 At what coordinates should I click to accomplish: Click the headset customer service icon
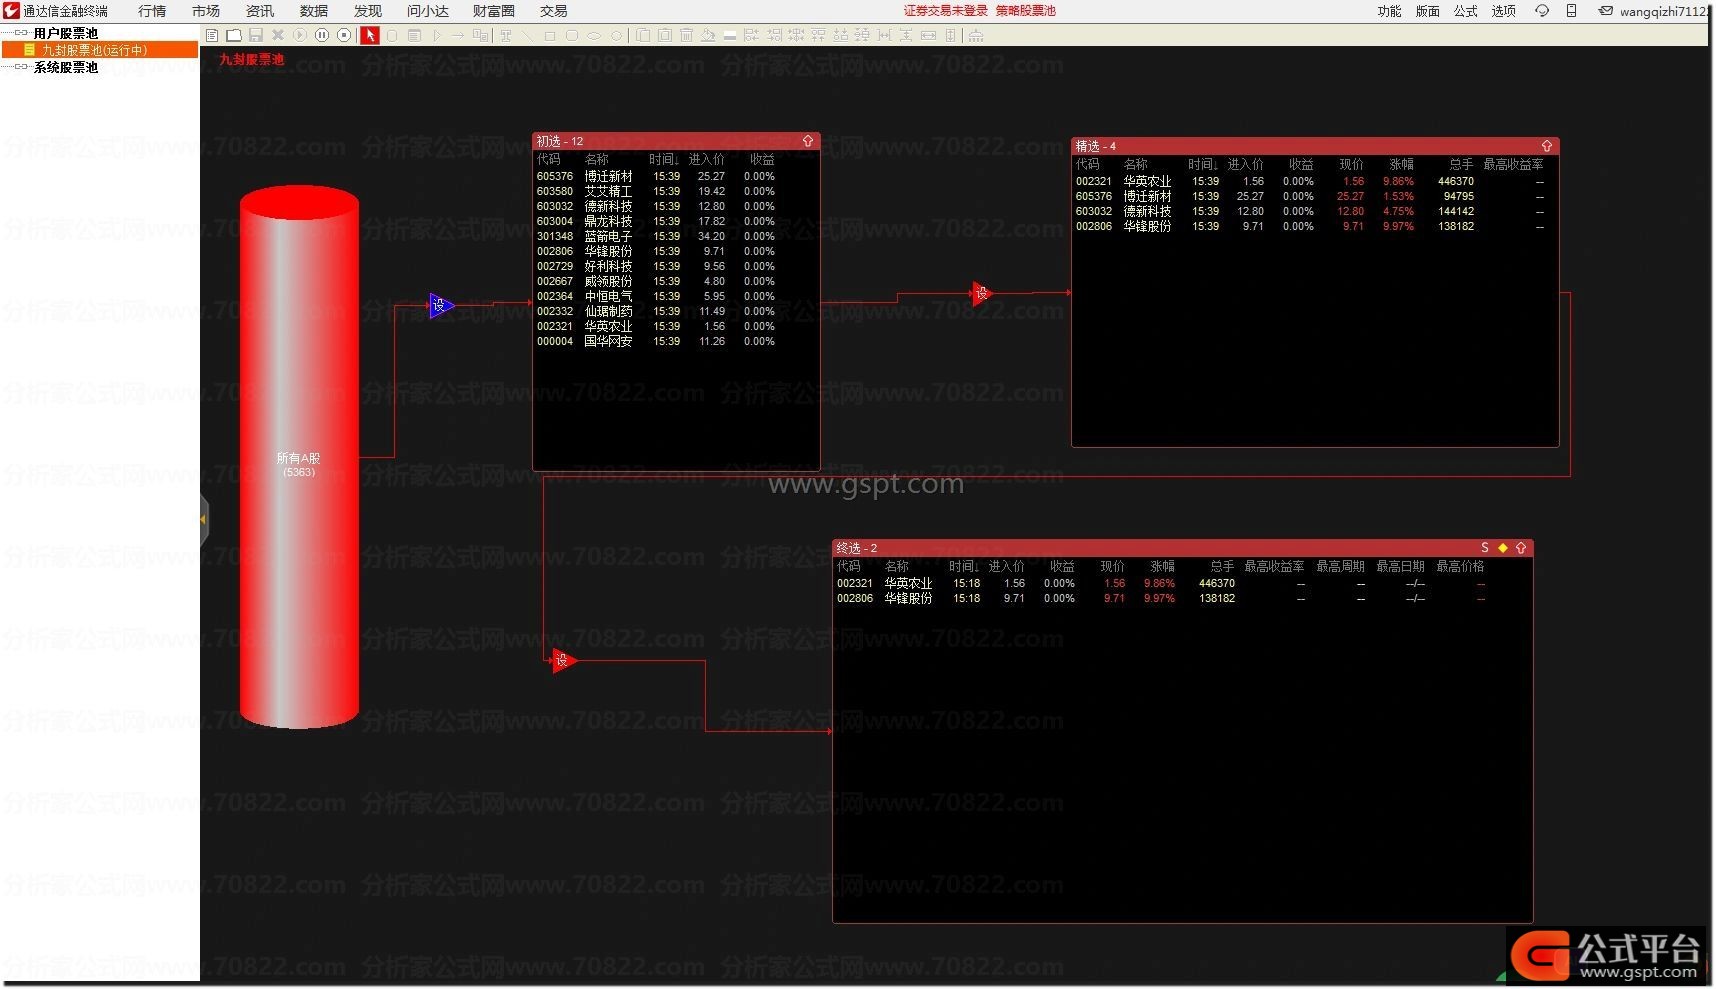pyautogui.click(x=1542, y=11)
